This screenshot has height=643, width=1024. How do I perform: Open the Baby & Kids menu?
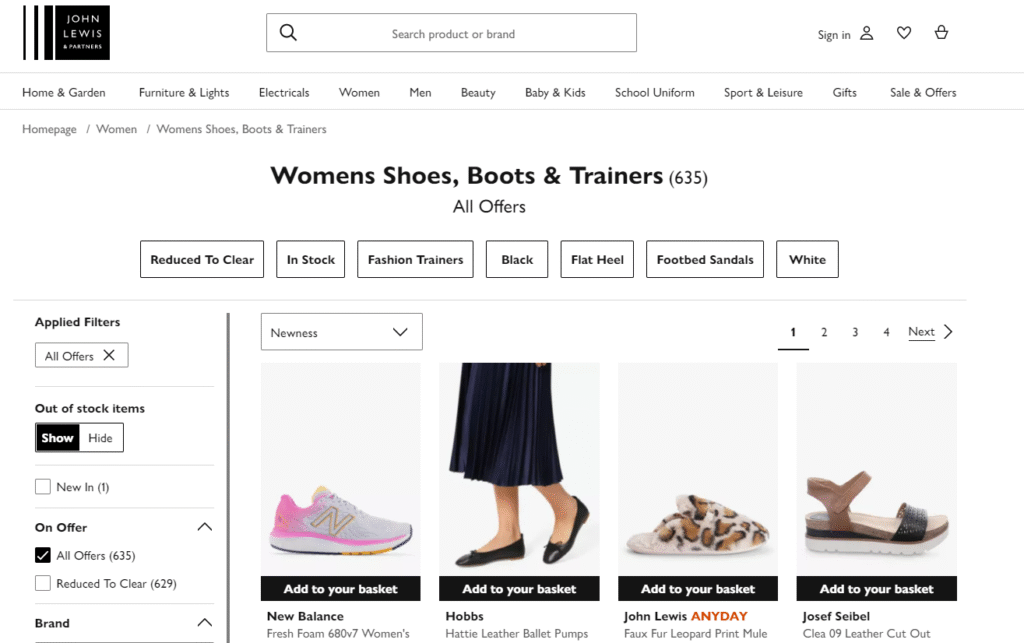(x=555, y=93)
